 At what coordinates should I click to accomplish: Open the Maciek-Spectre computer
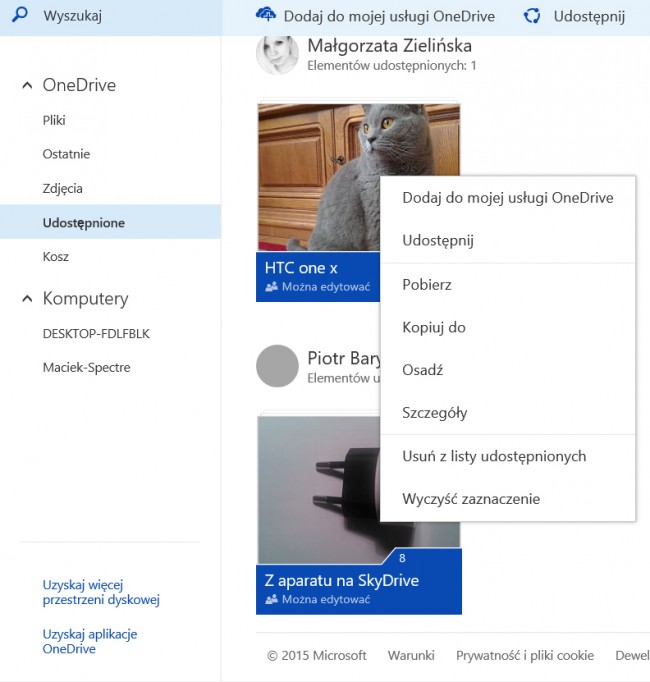pyautogui.click(x=87, y=368)
